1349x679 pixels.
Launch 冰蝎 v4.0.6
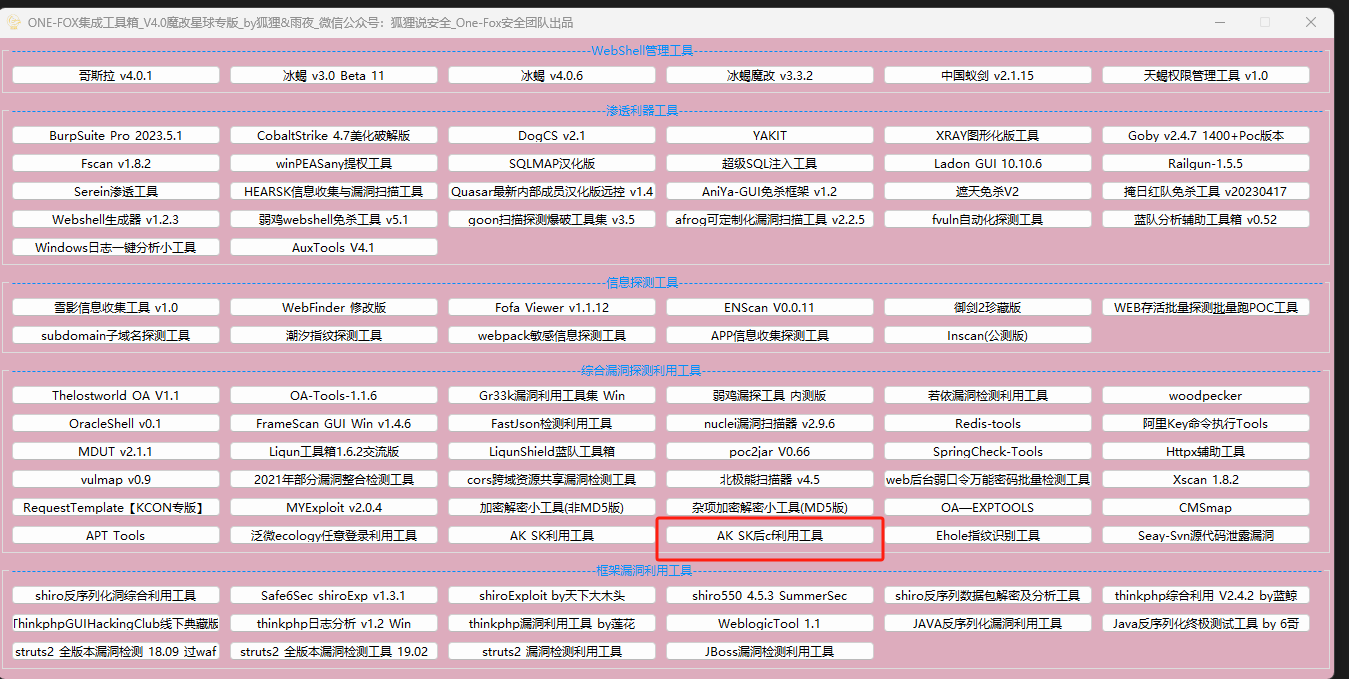pos(552,75)
